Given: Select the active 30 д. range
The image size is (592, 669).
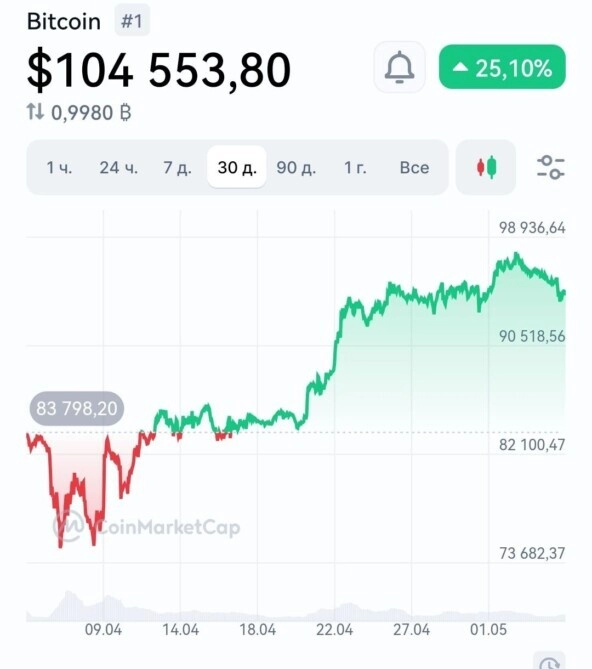Looking at the screenshot, I should [237, 167].
